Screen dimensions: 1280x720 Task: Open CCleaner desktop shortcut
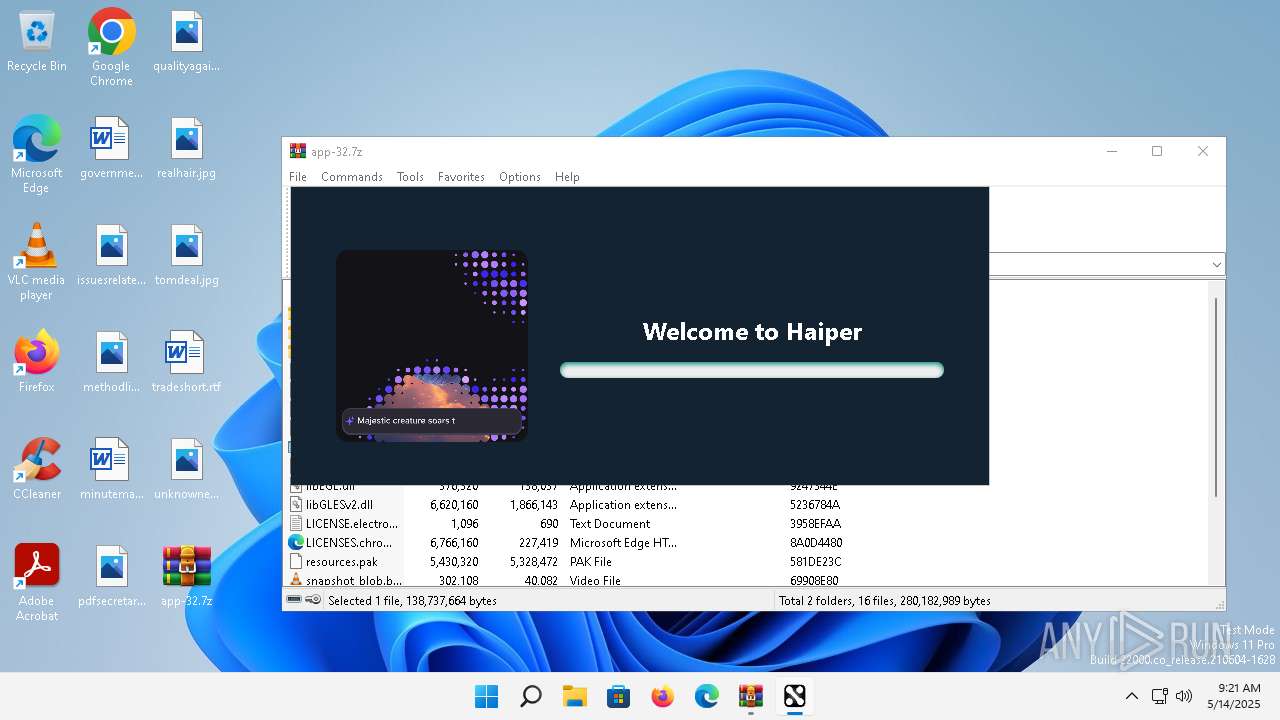(x=37, y=469)
